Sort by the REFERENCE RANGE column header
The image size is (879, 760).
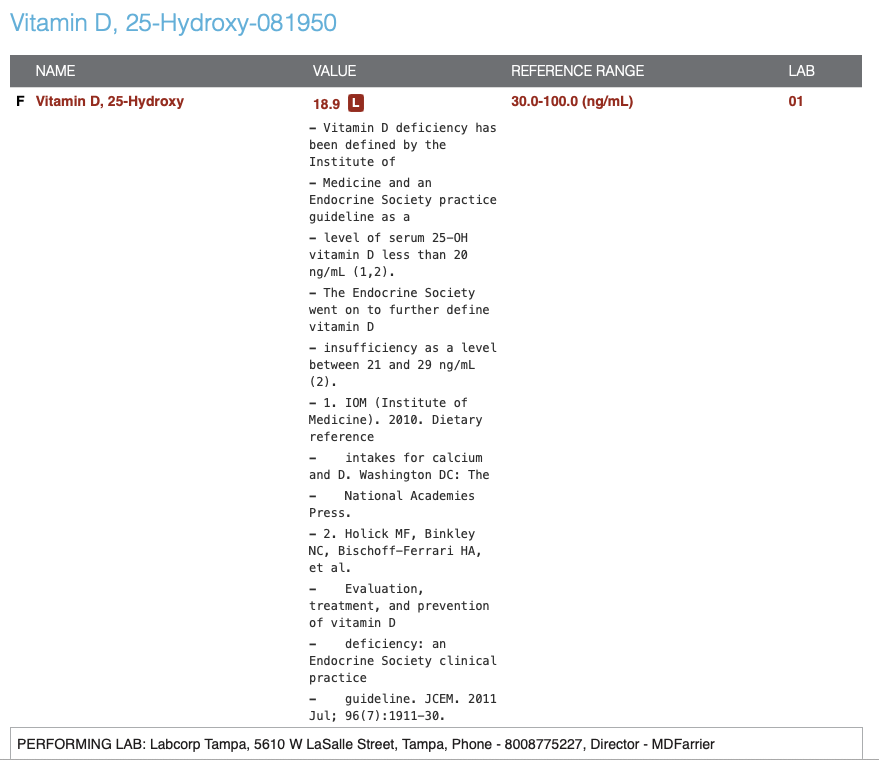577,71
